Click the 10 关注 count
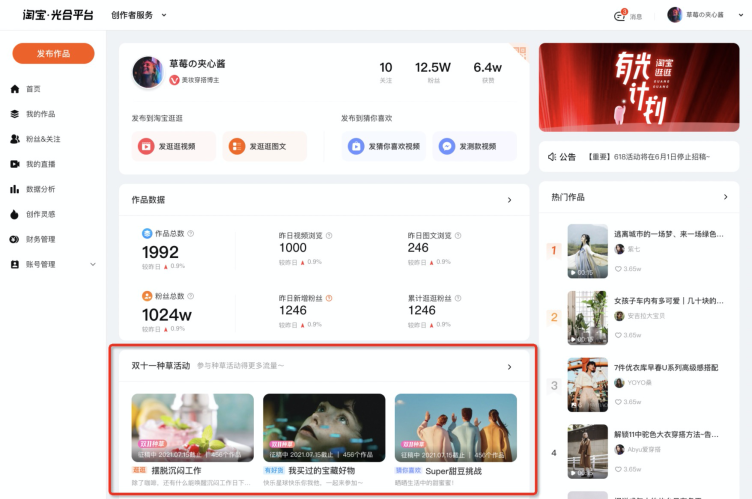The height and width of the screenshot is (499, 752). [x=386, y=67]
